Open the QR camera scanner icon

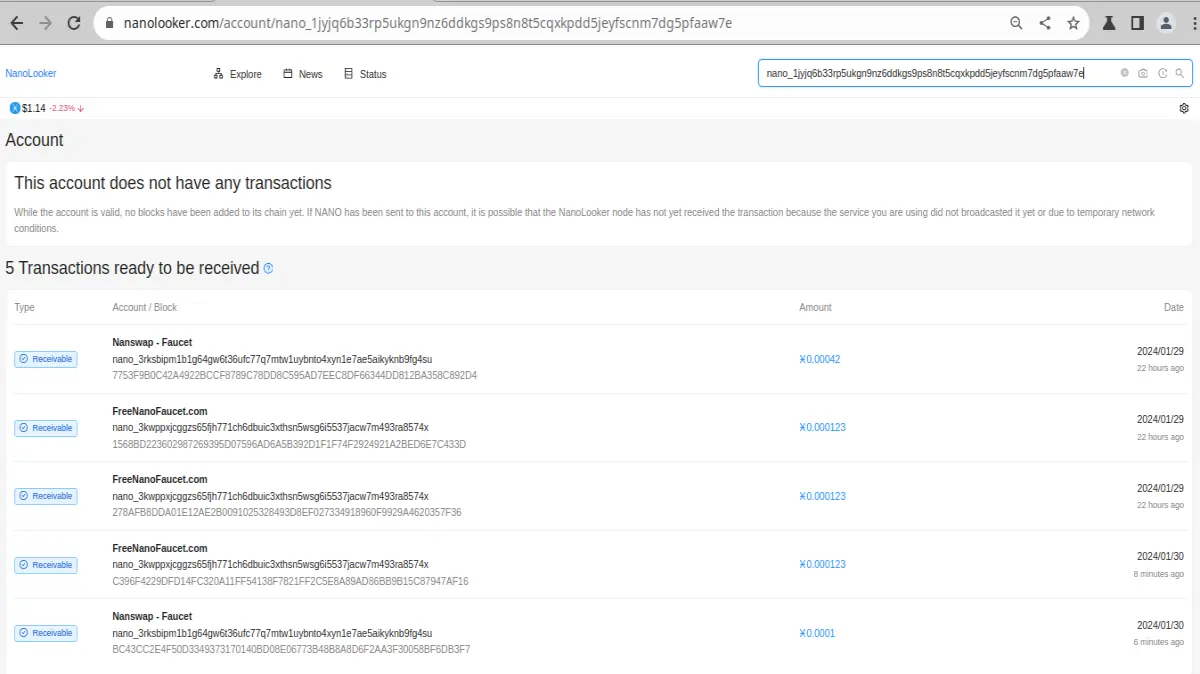(x=1143, y=73)
